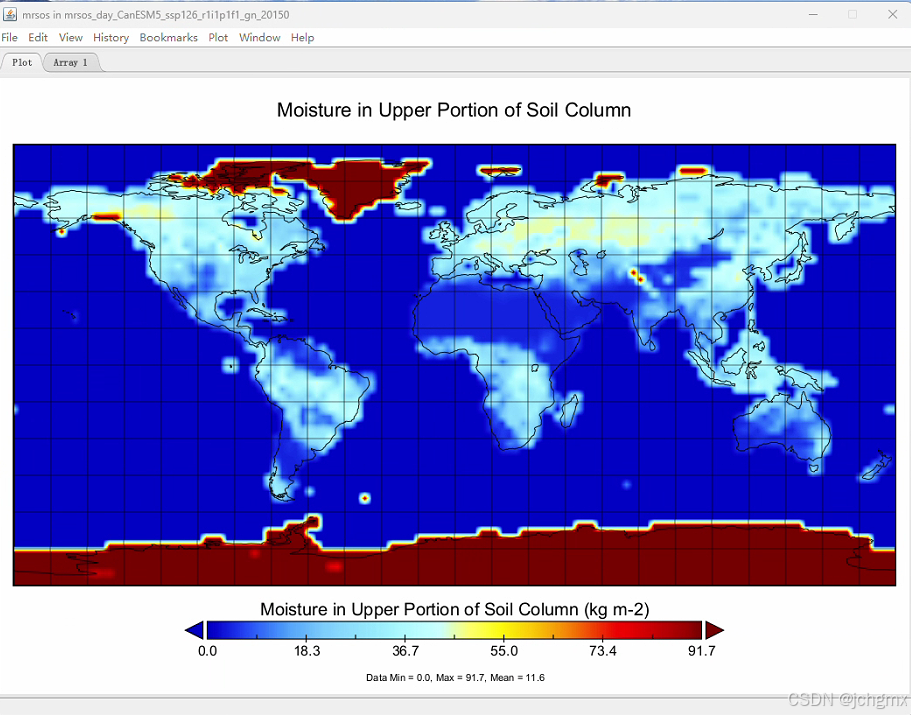Open the View menu
This screenshot has width=911, height=715.
[70, 37]
